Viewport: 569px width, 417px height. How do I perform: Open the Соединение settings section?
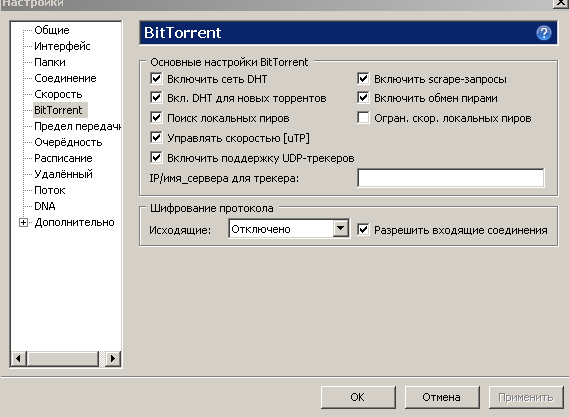coord(65,78)
